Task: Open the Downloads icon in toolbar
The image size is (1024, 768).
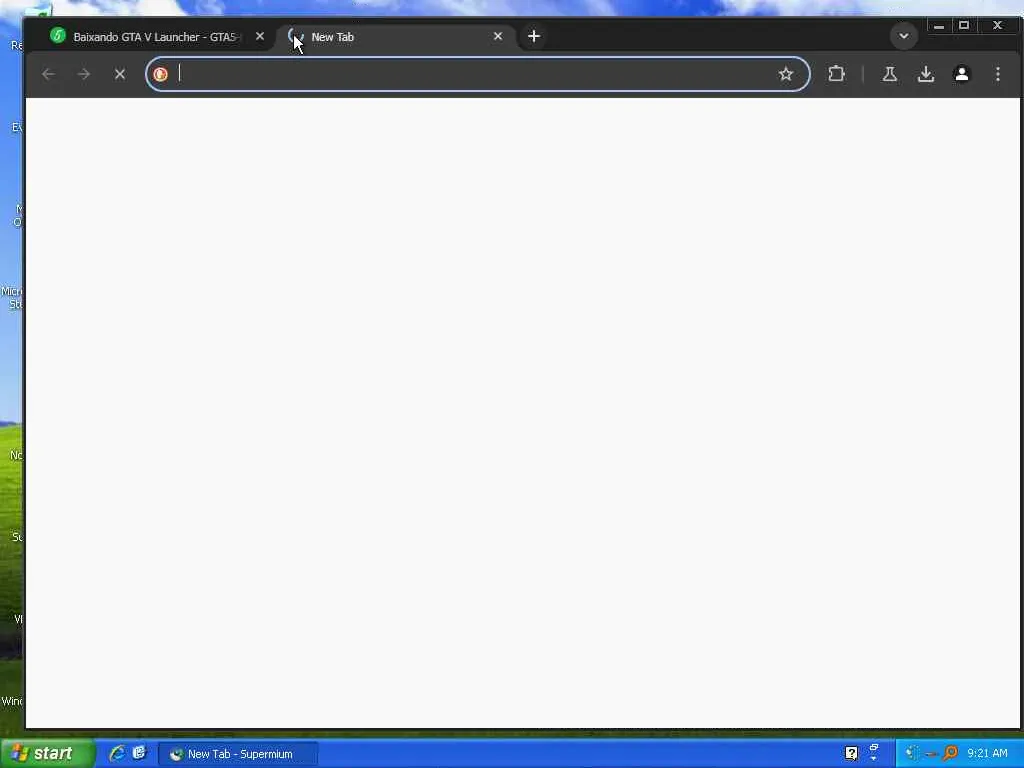Action: pyautogui.click(x=925, y=74)
